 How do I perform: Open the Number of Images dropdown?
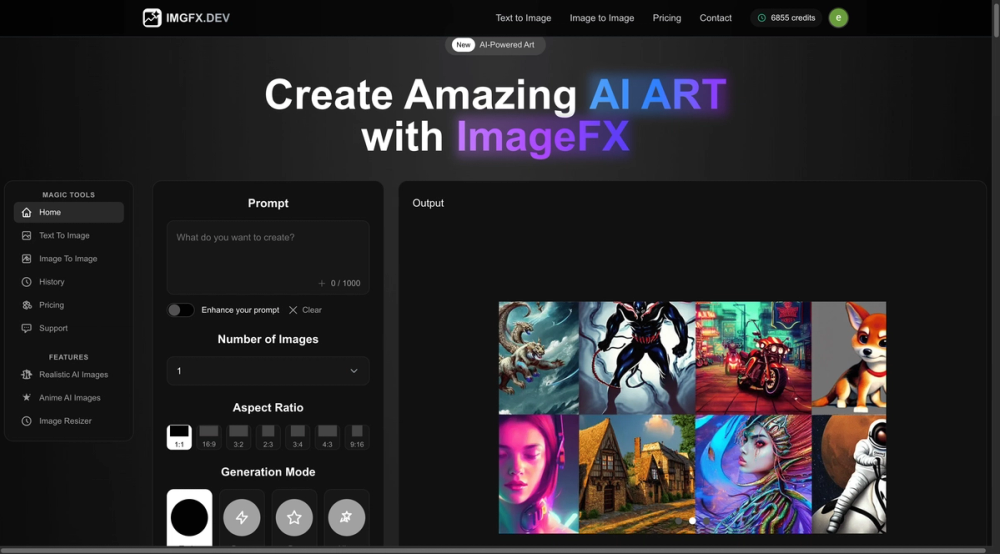(x=268, y=371)
